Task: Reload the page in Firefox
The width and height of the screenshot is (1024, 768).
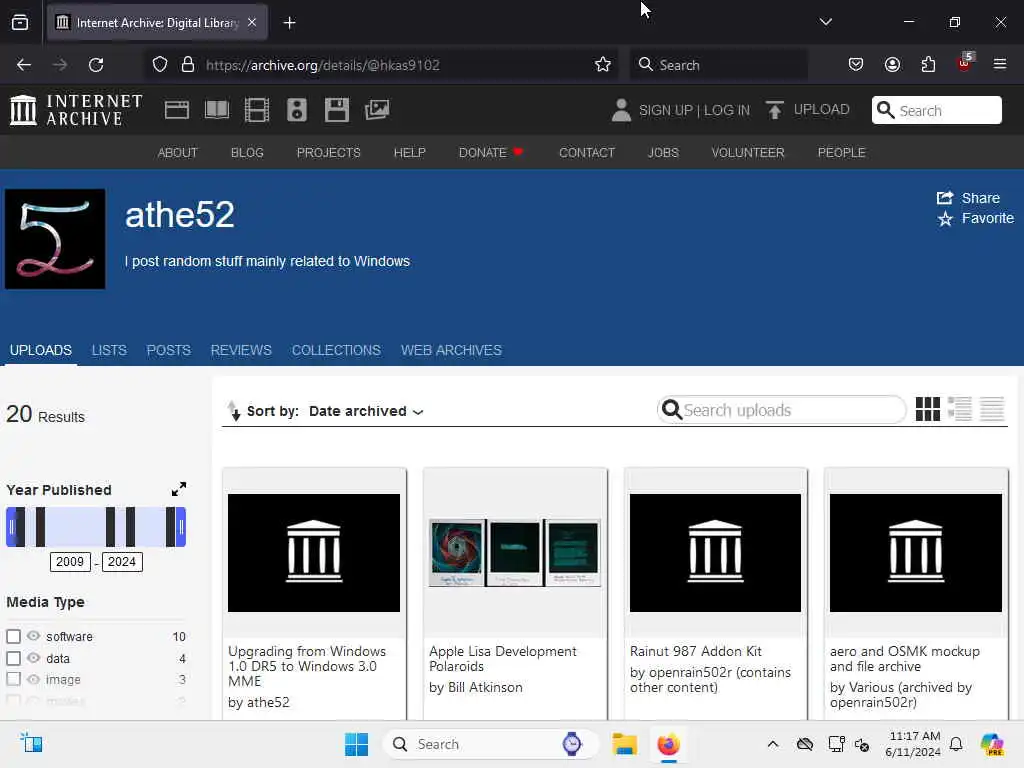Action: 96,65
